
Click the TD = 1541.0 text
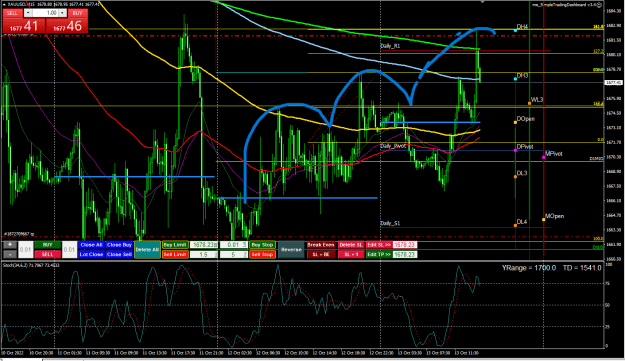(x=582, y=268)
